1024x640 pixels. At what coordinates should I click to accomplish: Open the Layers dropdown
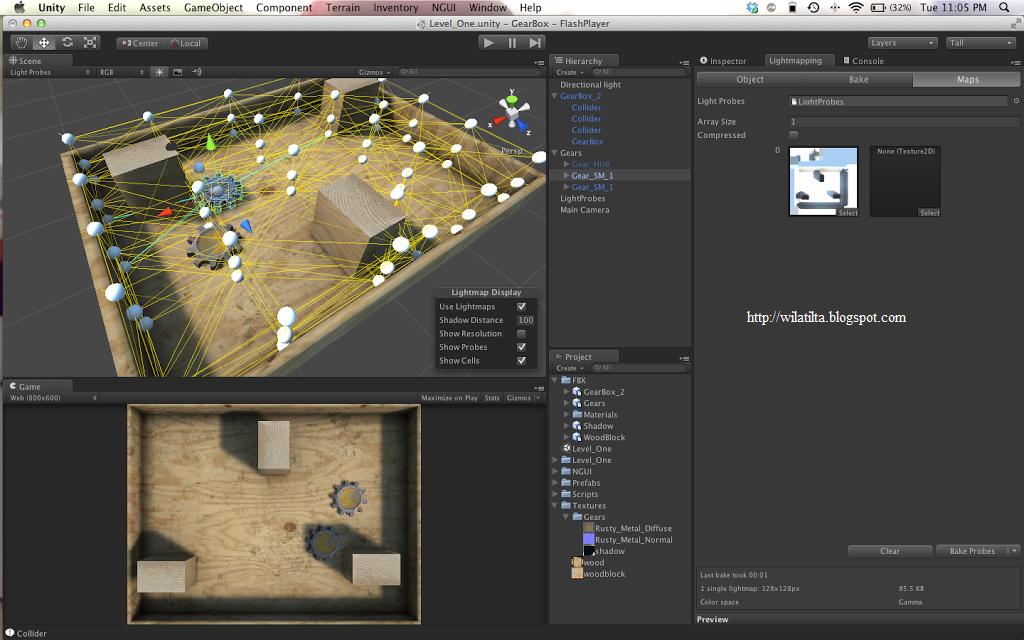[902, 42]
